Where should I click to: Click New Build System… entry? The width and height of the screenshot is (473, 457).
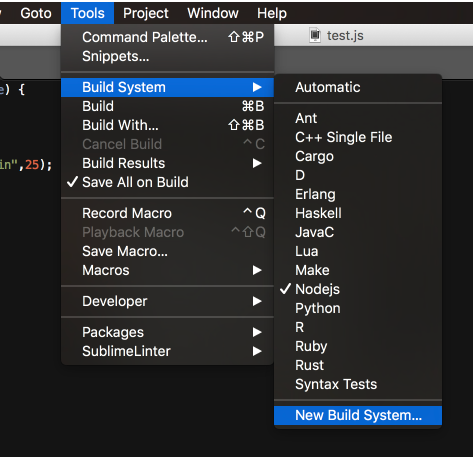pyautogui.click(x=358, y=416)
